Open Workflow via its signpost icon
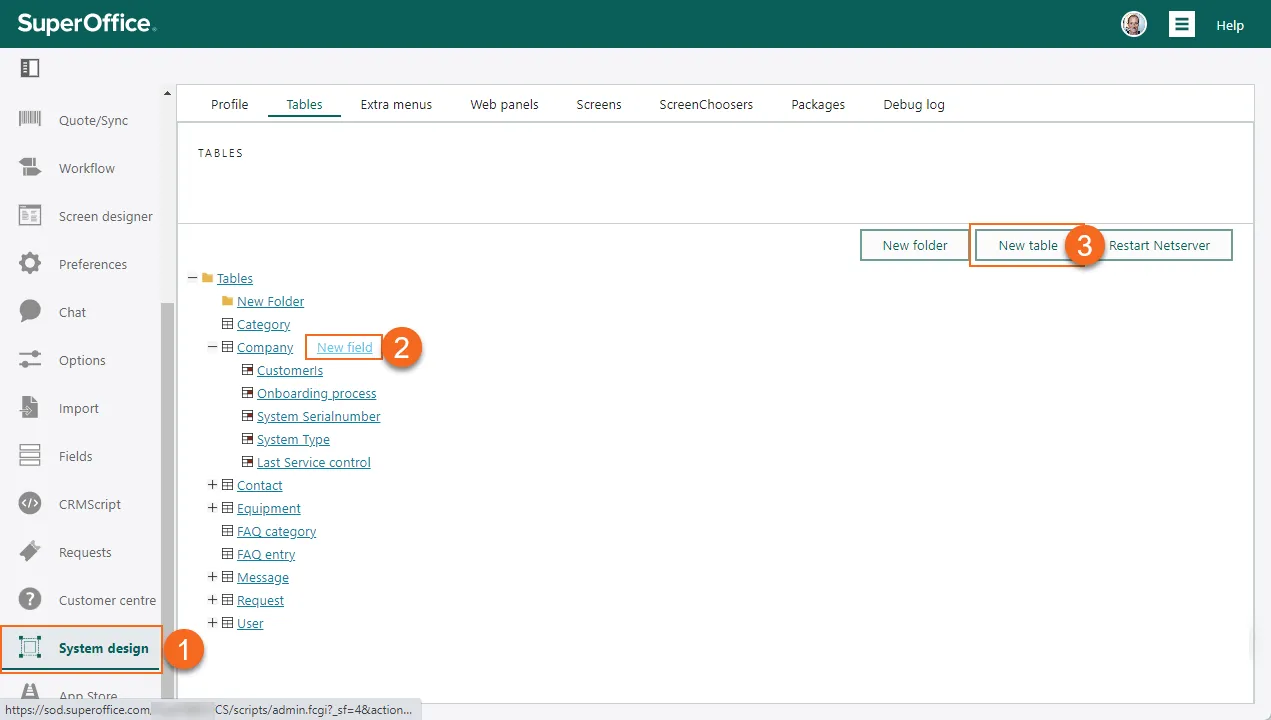This screenshot has height=720, width=1271. [30, 168]
